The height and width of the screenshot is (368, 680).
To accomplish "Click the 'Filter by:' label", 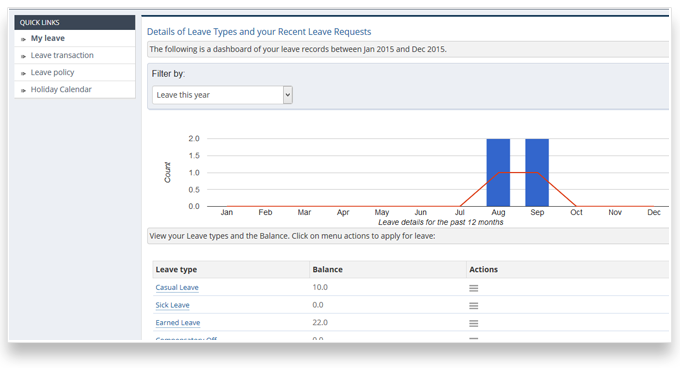I will click(168, 74).
